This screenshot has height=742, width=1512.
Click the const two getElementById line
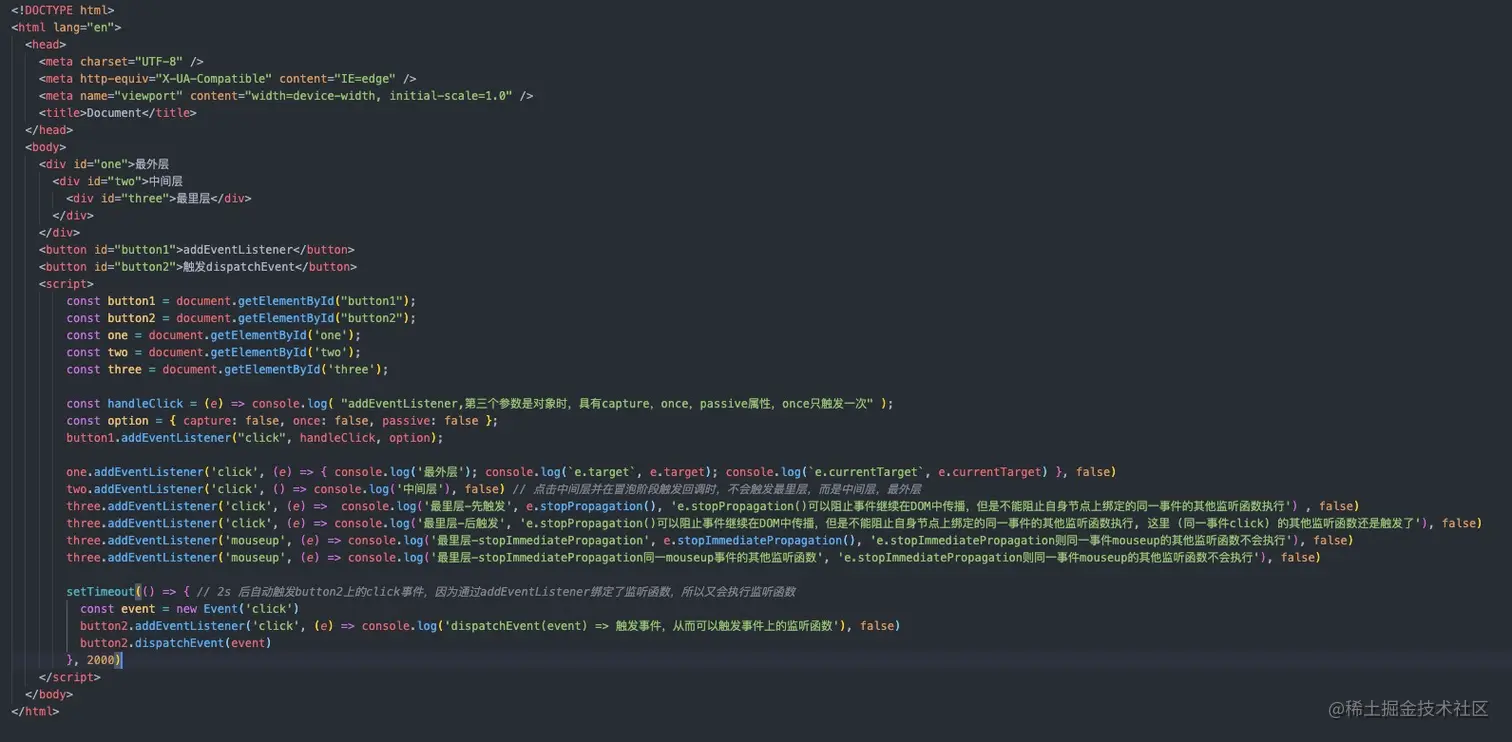point(214,352)
